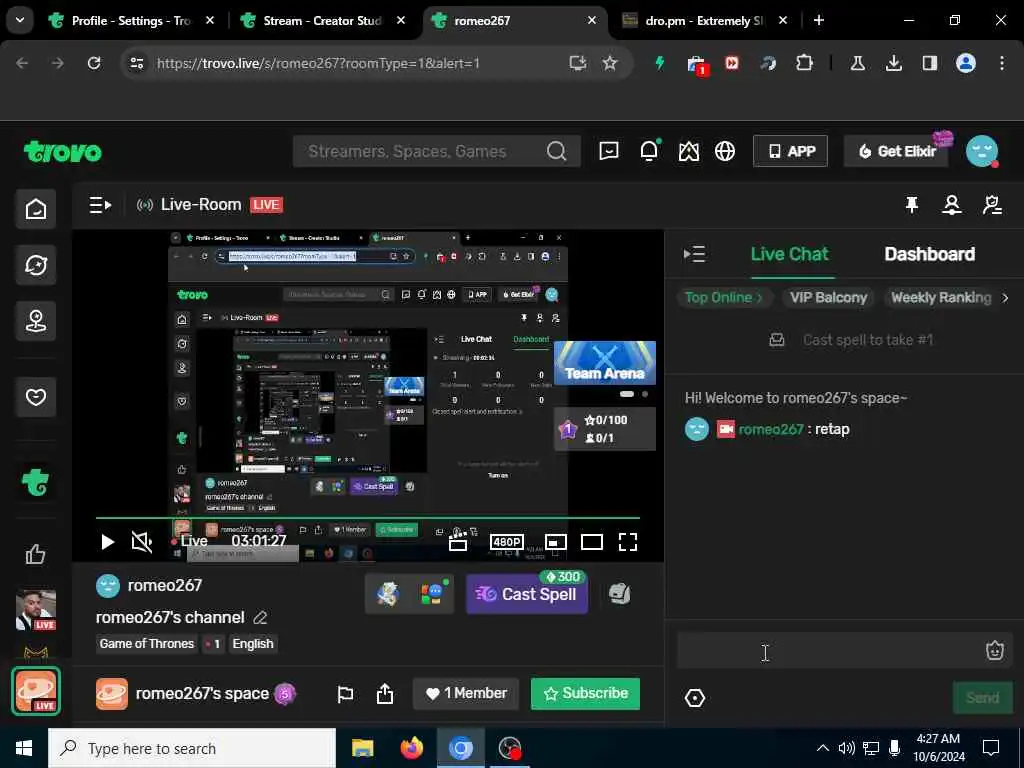Image resolution: width=1024 pixels, height=768 pixels.
Task: Open the language globe icon
Action: 725,152
